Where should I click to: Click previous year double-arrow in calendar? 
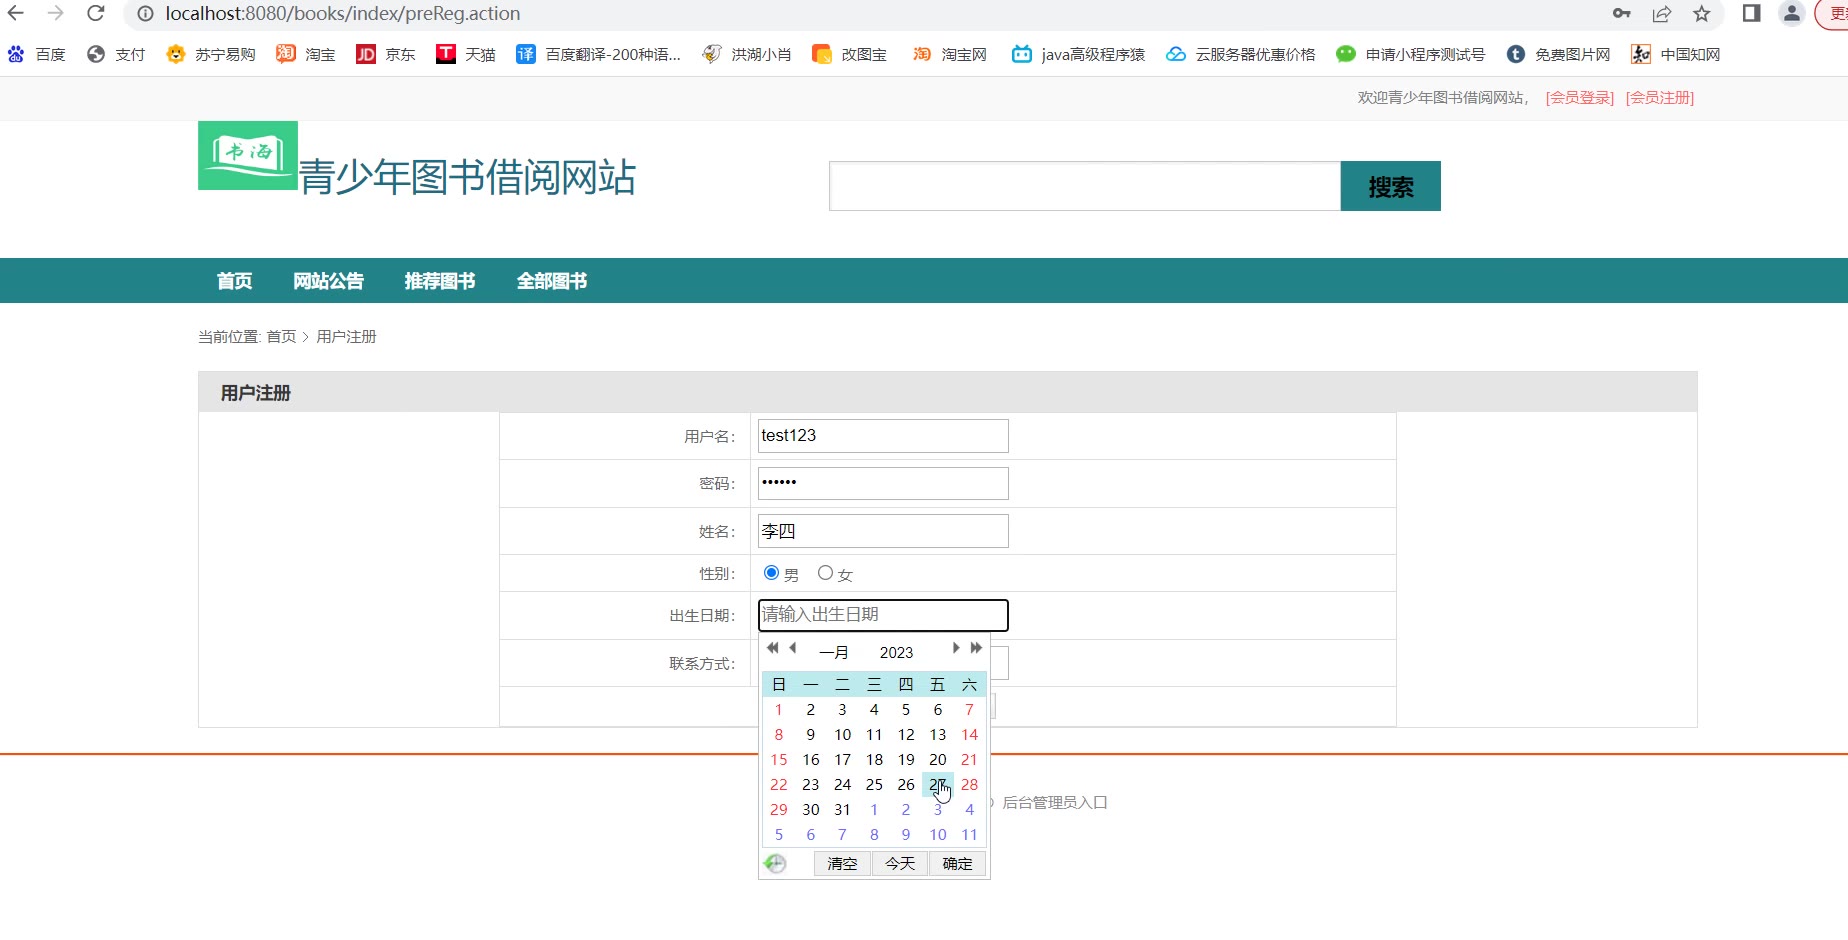pos(772,648)
